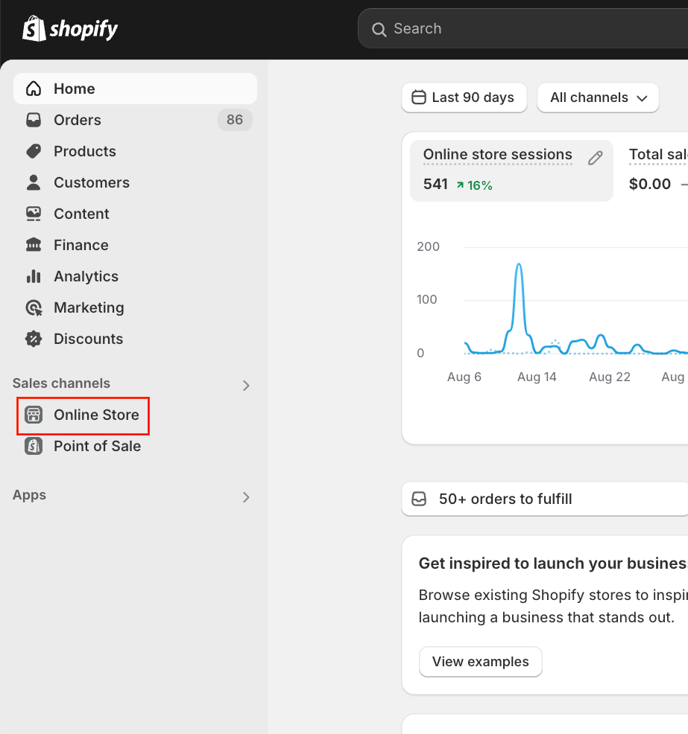The height and width of the screenshot is (734, 688).
Task: Click the Apps heading
Action: (x=29, y=495)
